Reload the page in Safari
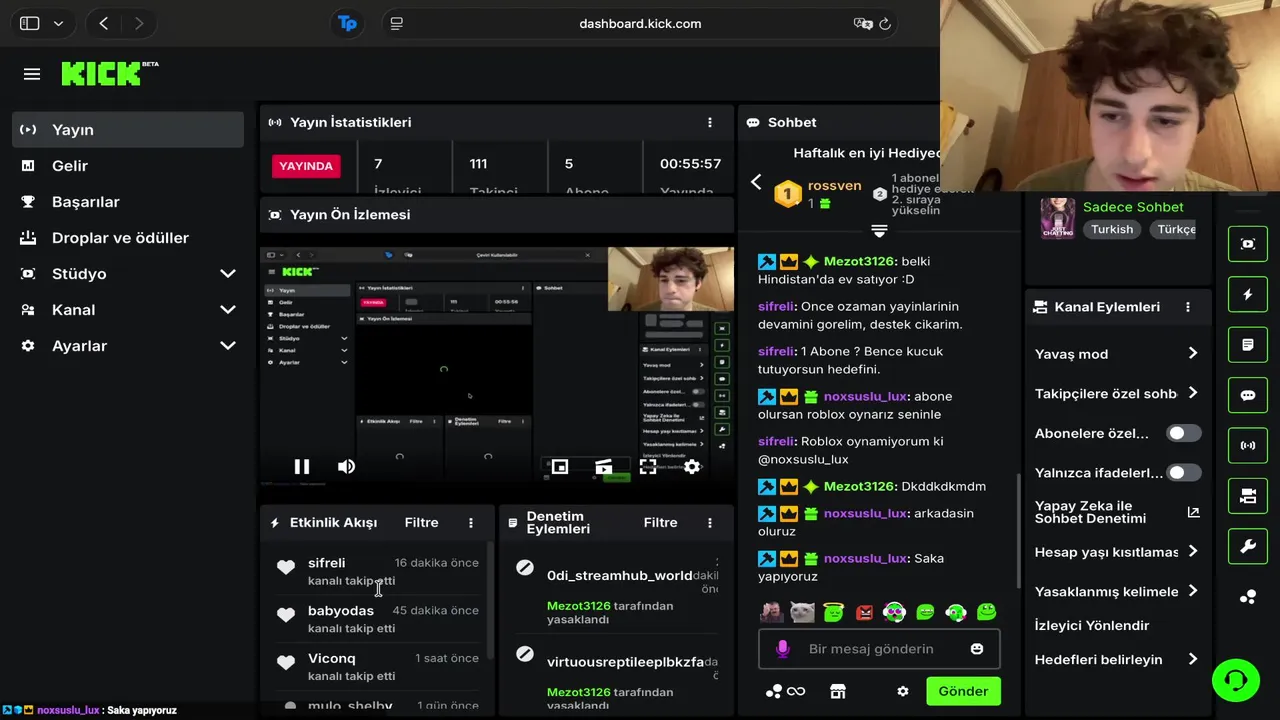 click(x=885, y=23)
